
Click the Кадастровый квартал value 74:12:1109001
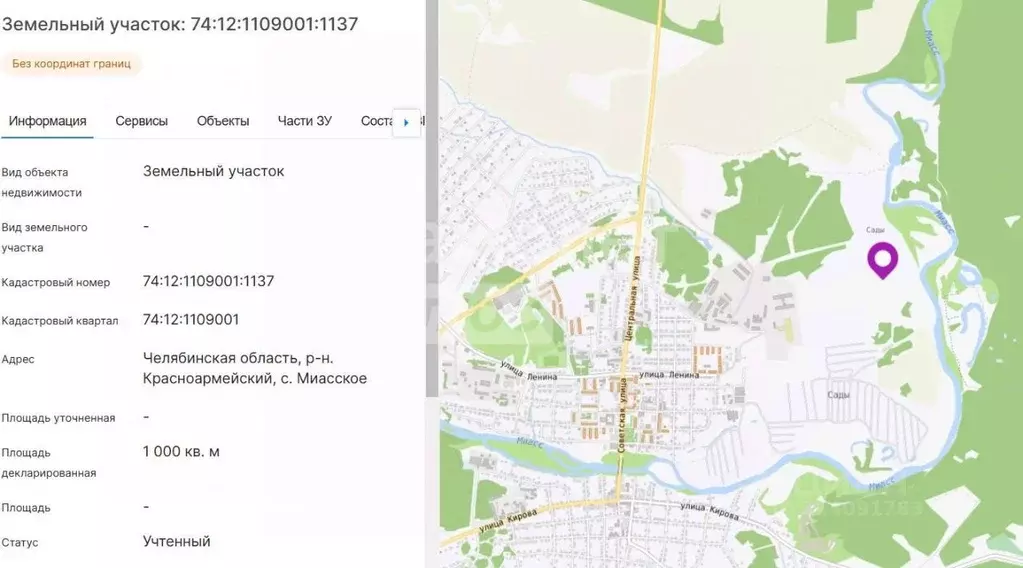(191, 319)
